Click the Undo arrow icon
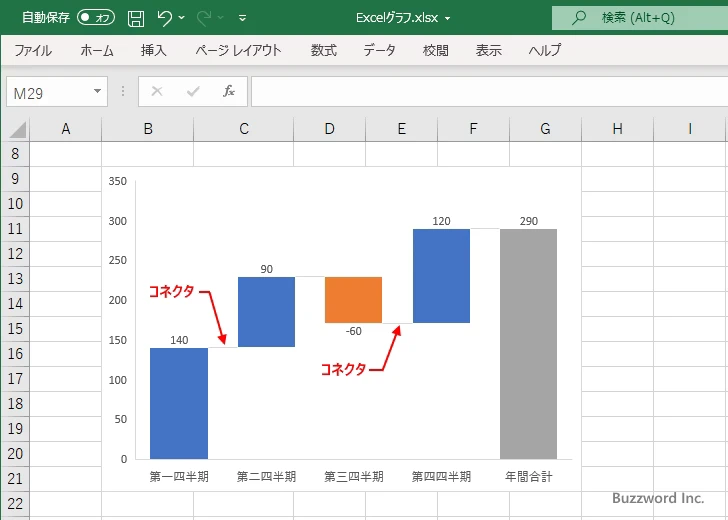The image size is (728, 520). [x=165, y=18]
